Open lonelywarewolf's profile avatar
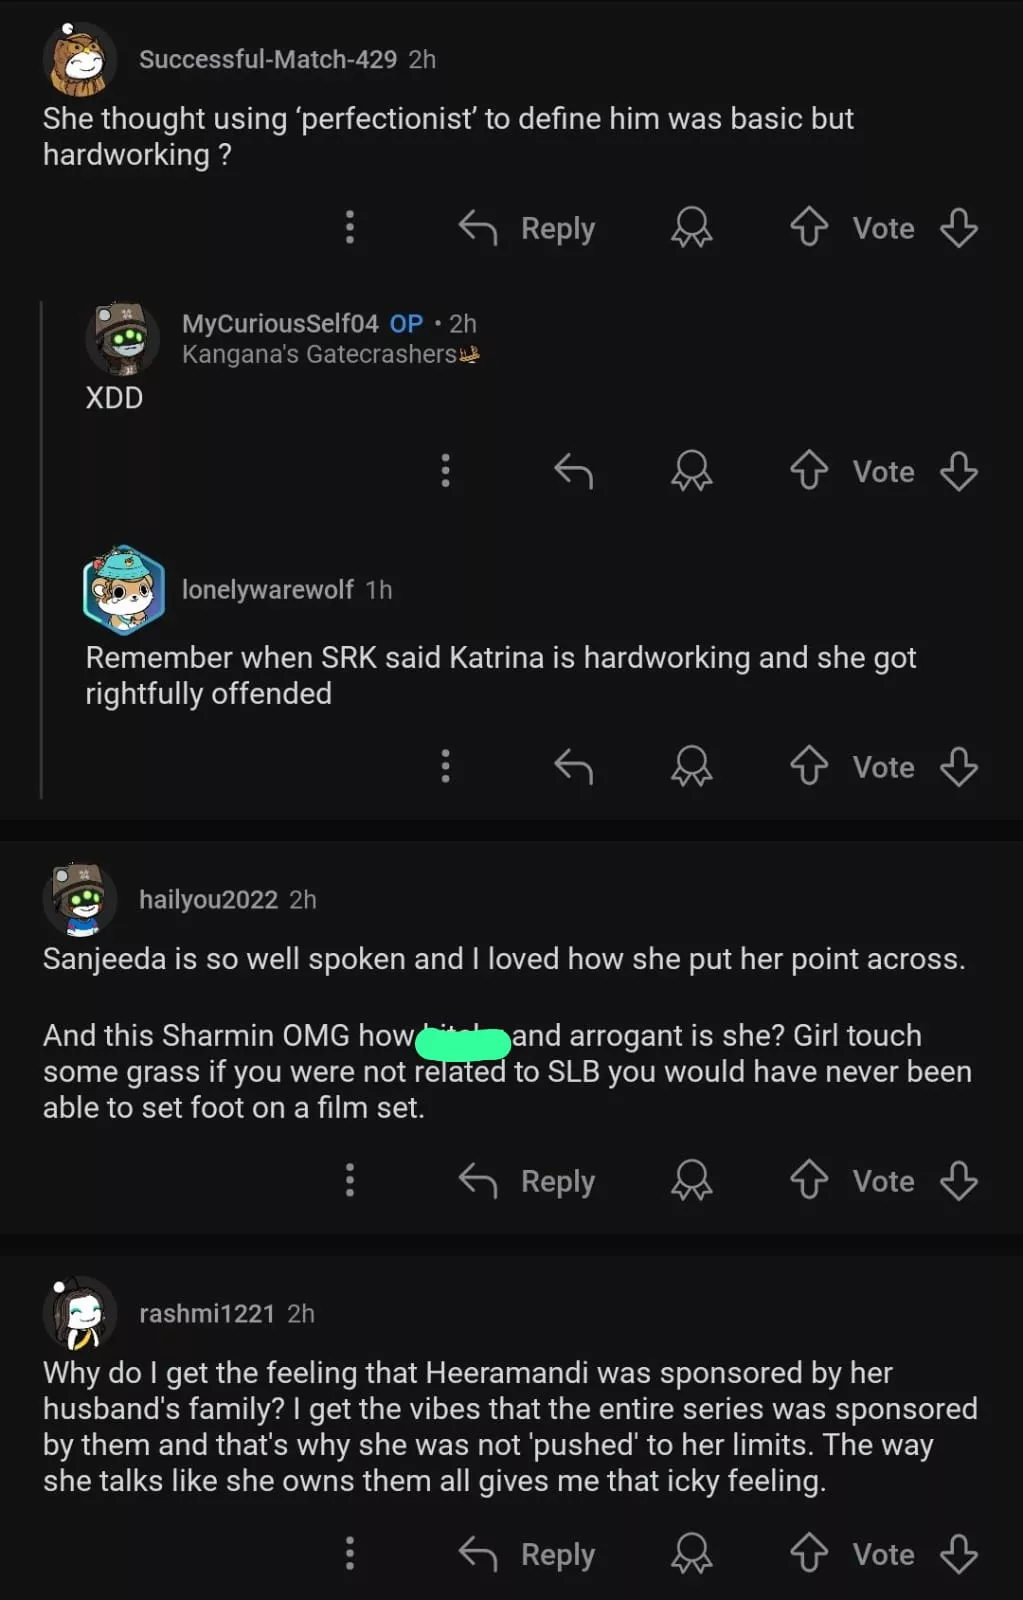This screenshot has height=1600, width=1023. 123,590
